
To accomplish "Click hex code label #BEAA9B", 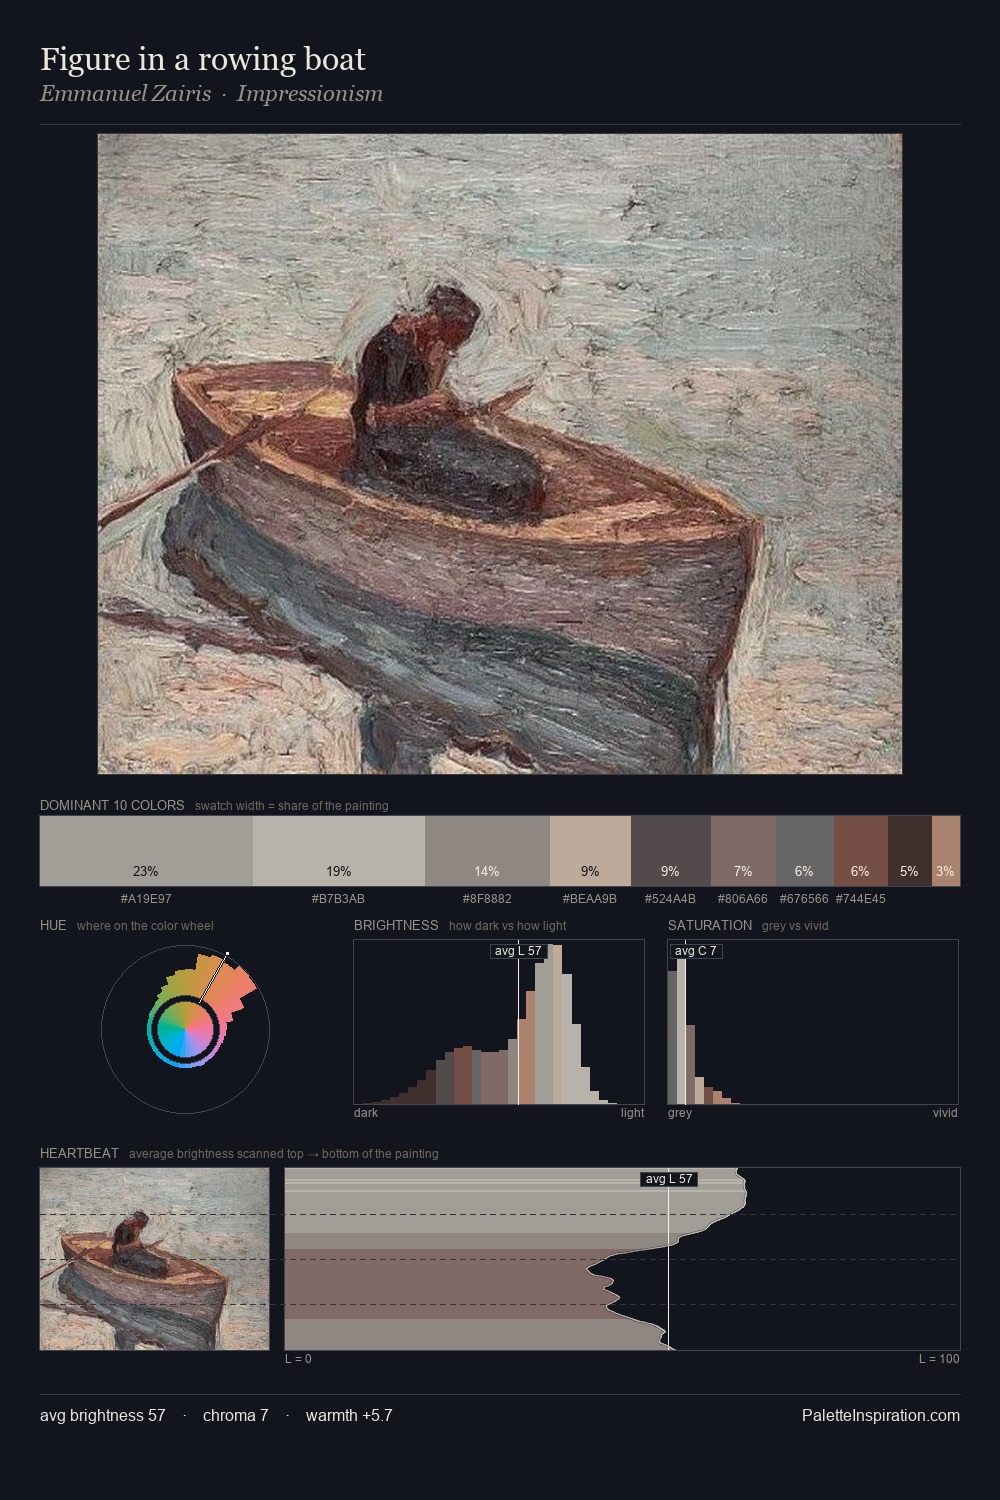I will pos(590,898).
